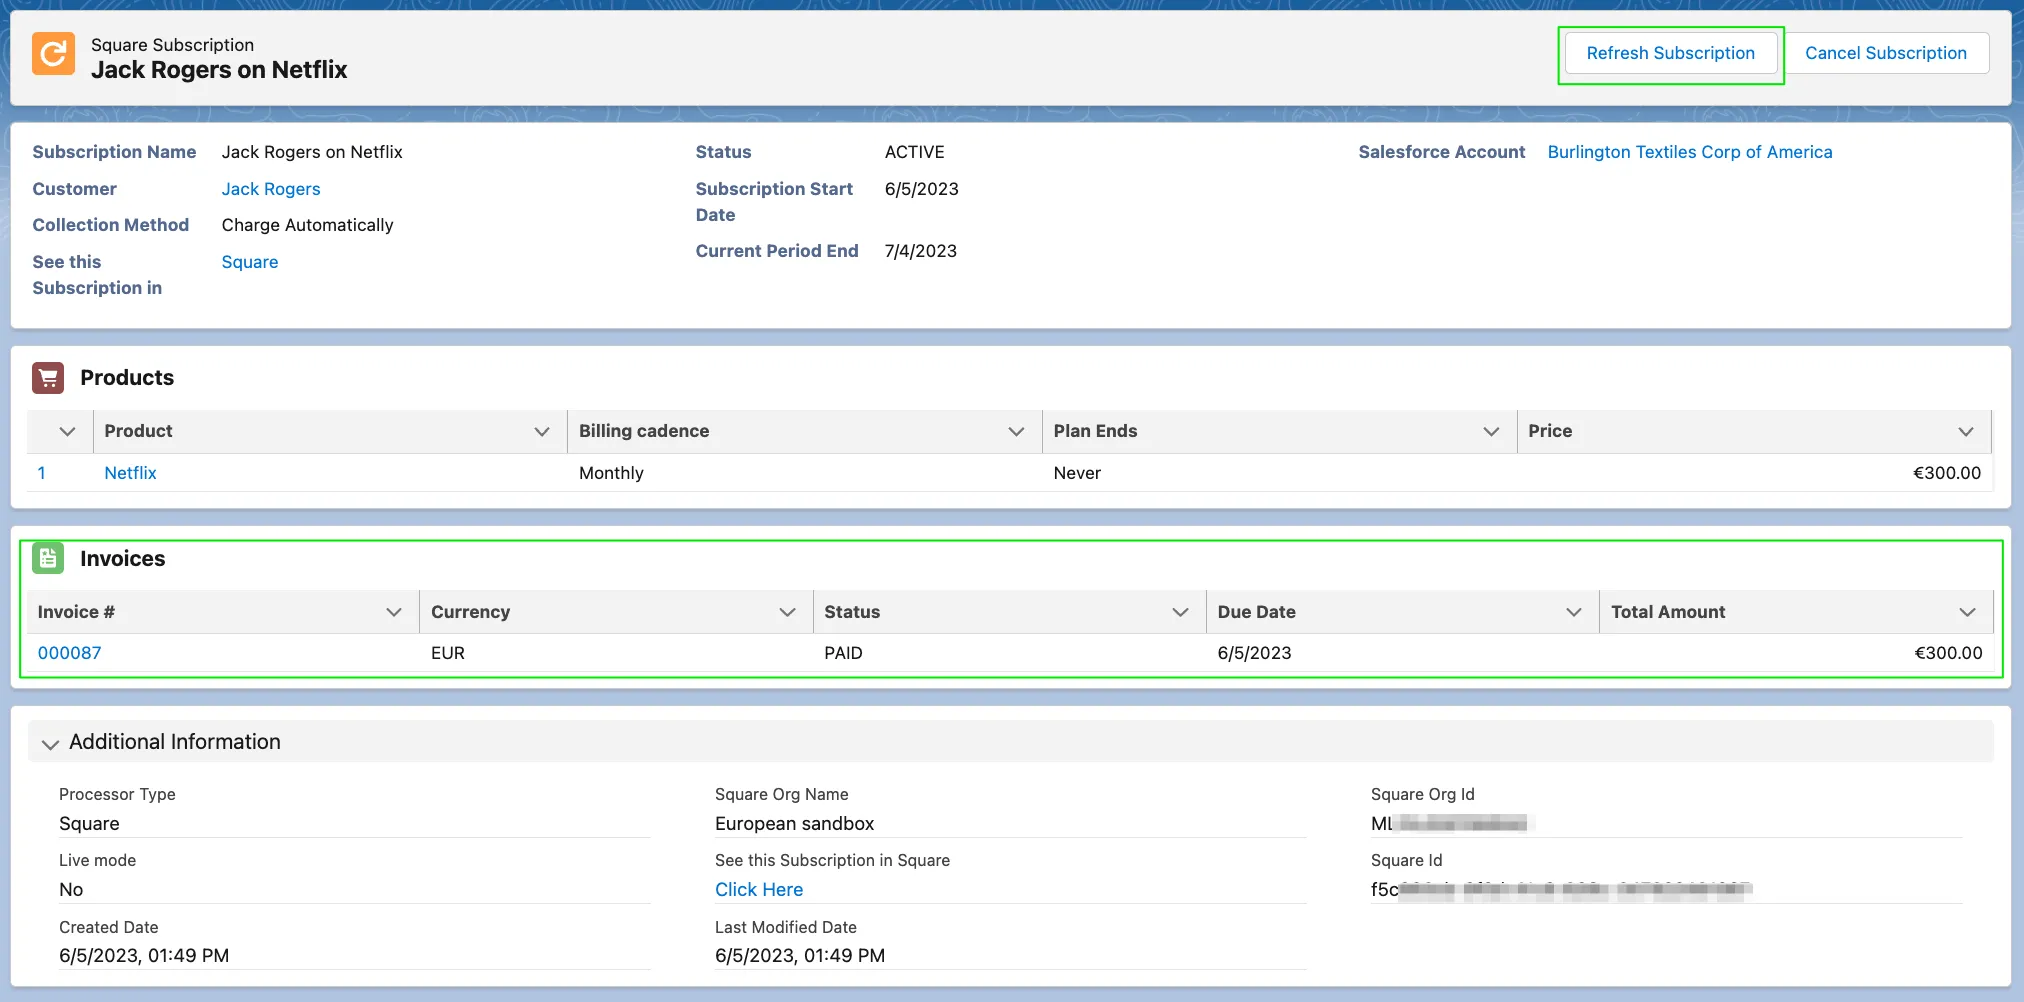Screen dimensions: 2024x1002
Task: Click row number 1 in Products table
Action: [x=41, y=473]
